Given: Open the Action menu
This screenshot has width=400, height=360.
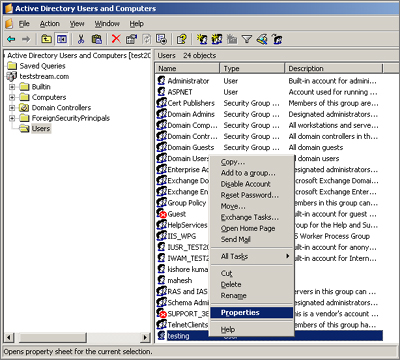Looking at the screenshot, I should click(x=50, y=24).
